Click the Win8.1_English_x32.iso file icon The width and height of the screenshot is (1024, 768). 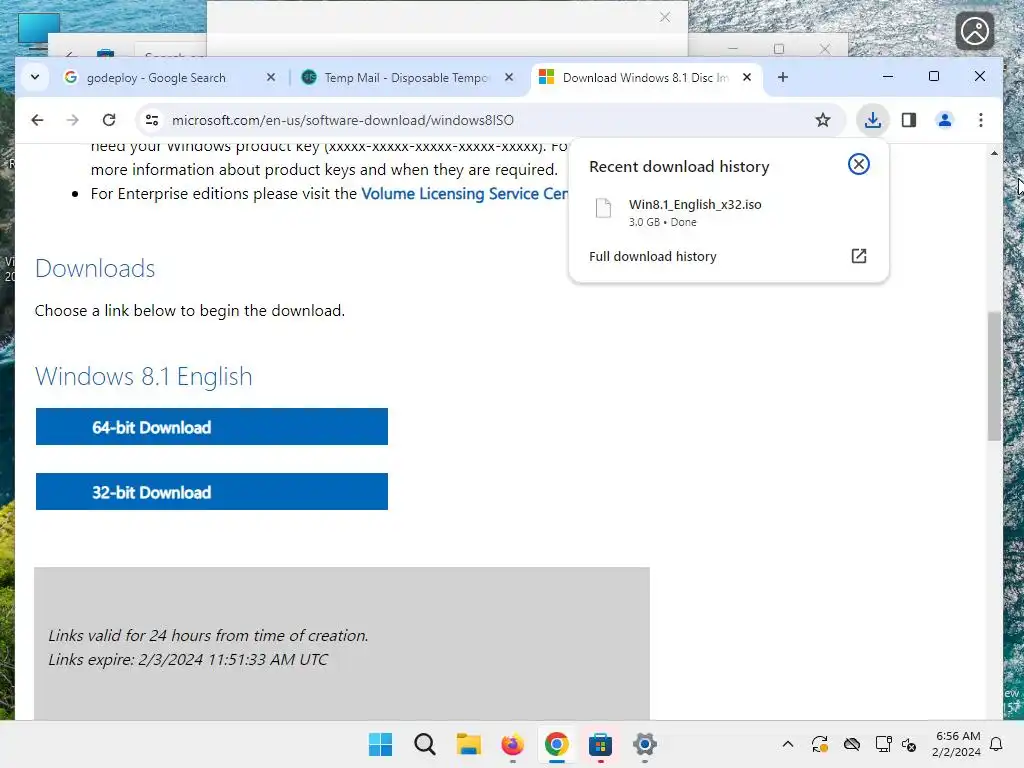pyautogui.click(x=603, y=208)
